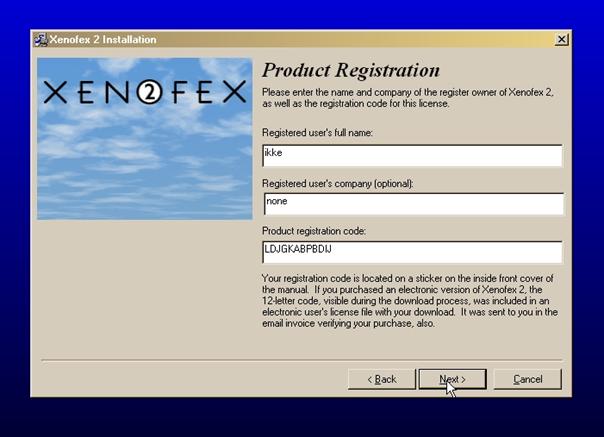Click the "Registered user's company (optional):" label
The width and height of the screenshot is (604, 437).
point(337,184)
